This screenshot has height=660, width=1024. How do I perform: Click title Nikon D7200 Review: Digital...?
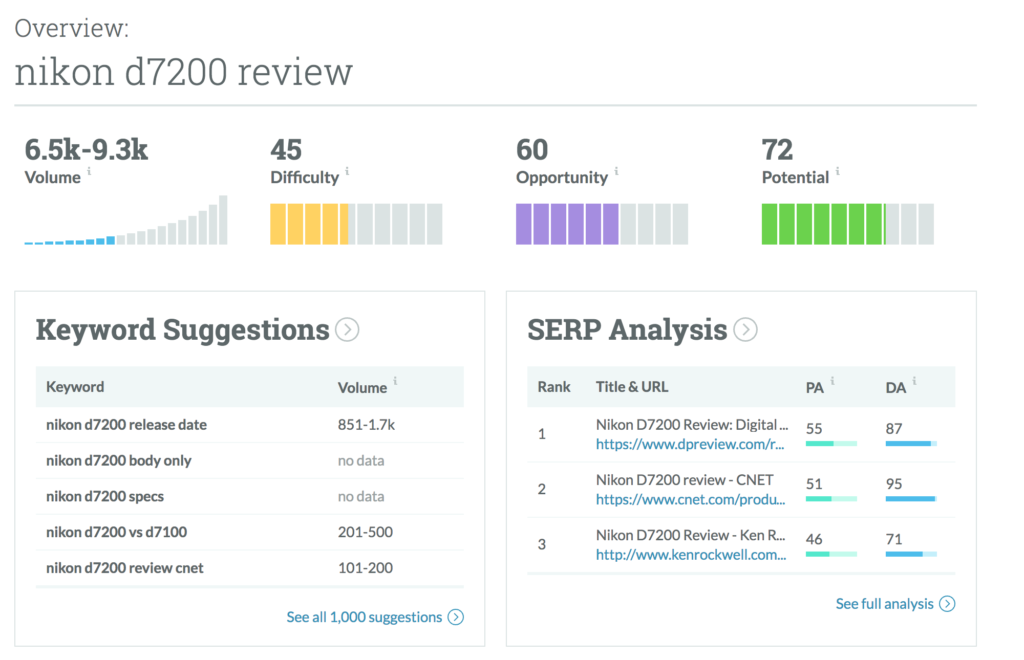coord(692,425)
